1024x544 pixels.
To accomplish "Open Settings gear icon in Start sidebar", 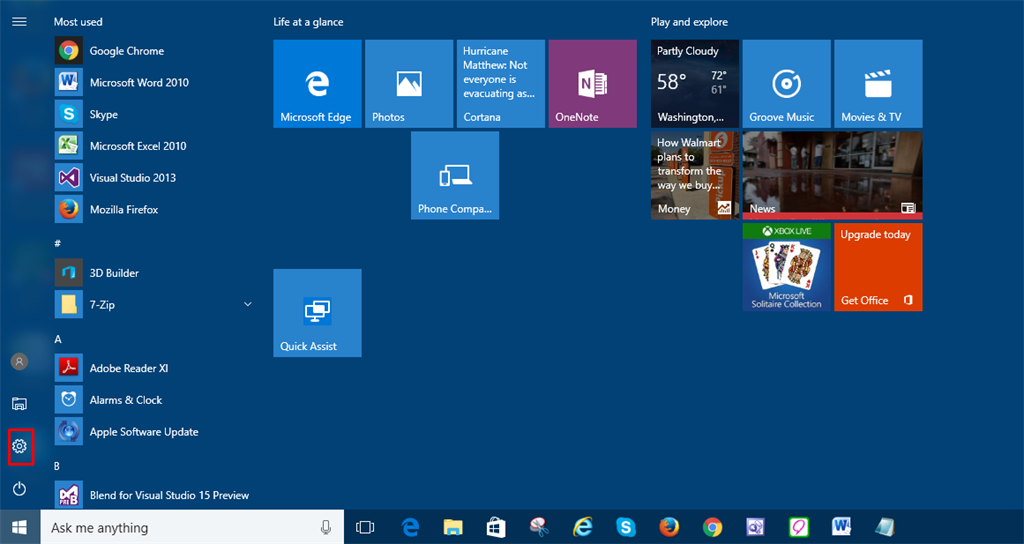I will [x=19, y=446].
